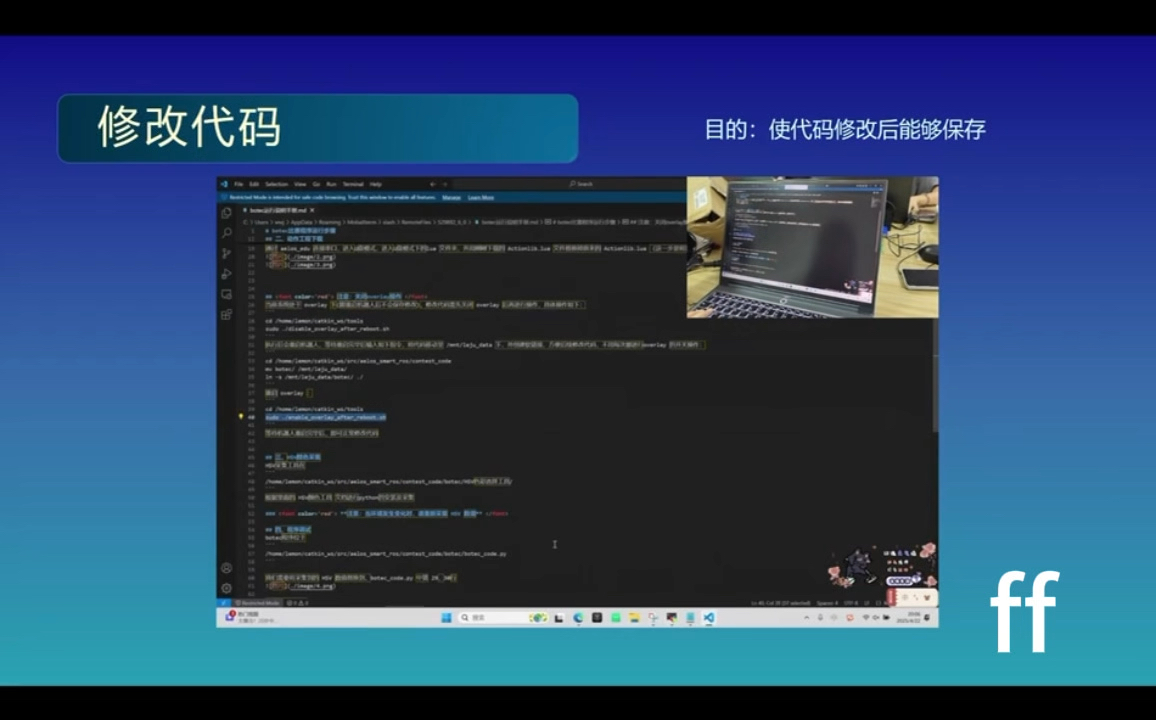Open the Edit menu

coord(254,184)
